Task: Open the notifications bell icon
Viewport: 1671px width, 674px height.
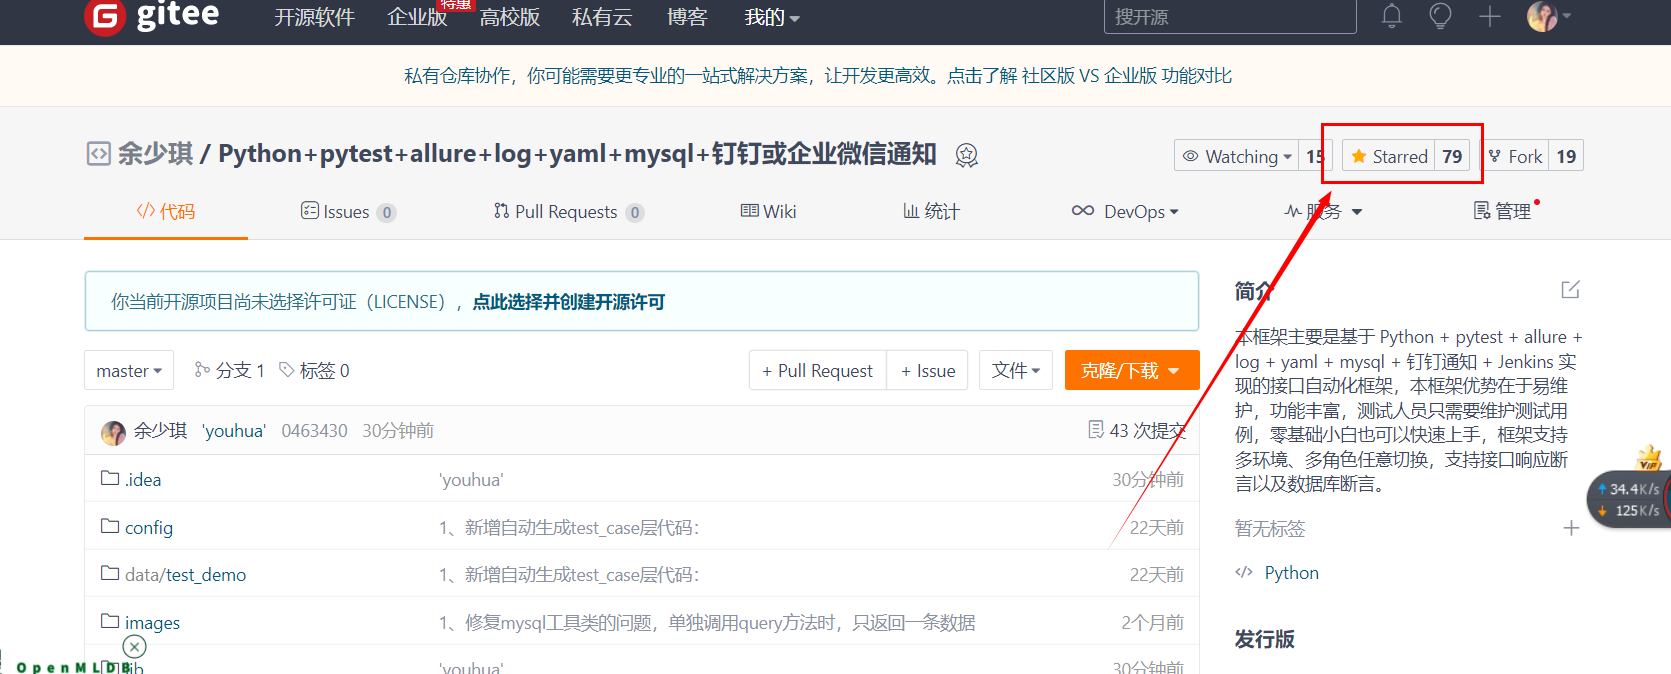Action: pyautogui.click(x=1391, y=16)
